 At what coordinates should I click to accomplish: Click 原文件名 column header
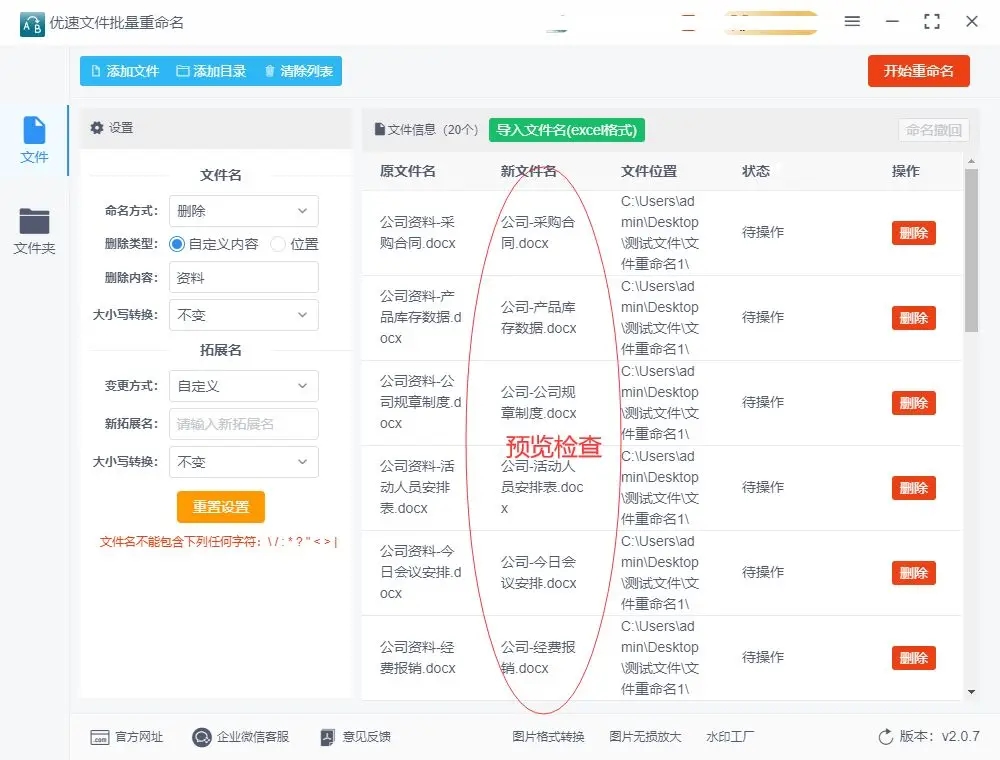click(x=408, y=171)
